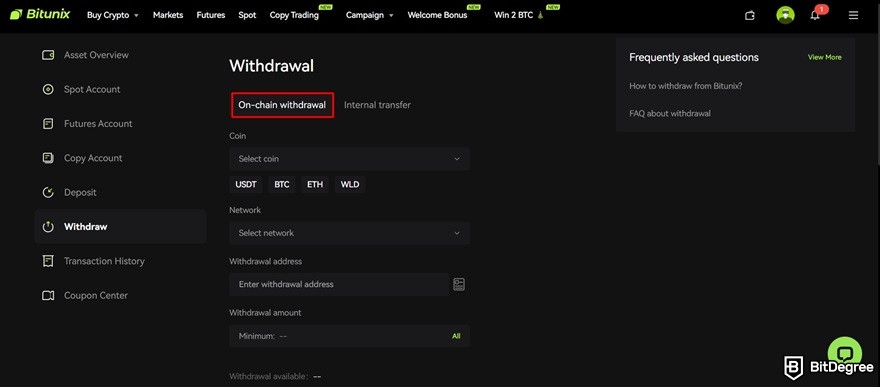Open the Select network dropdown

[x=349, y=233]
